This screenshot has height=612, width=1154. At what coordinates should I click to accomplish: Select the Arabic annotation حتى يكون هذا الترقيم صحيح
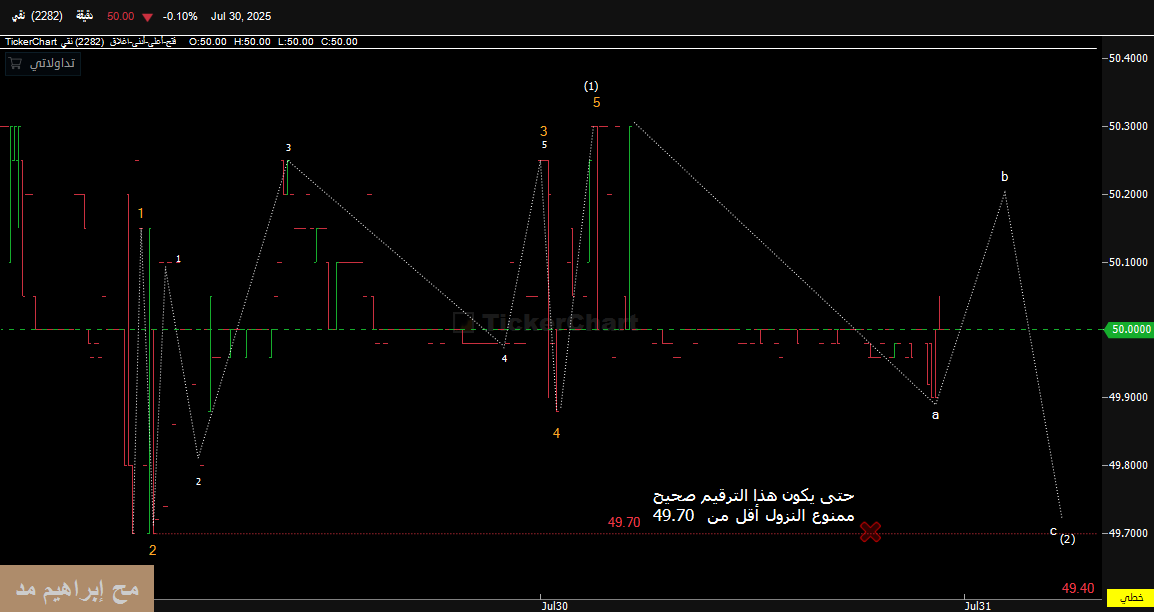pos(754,497)
